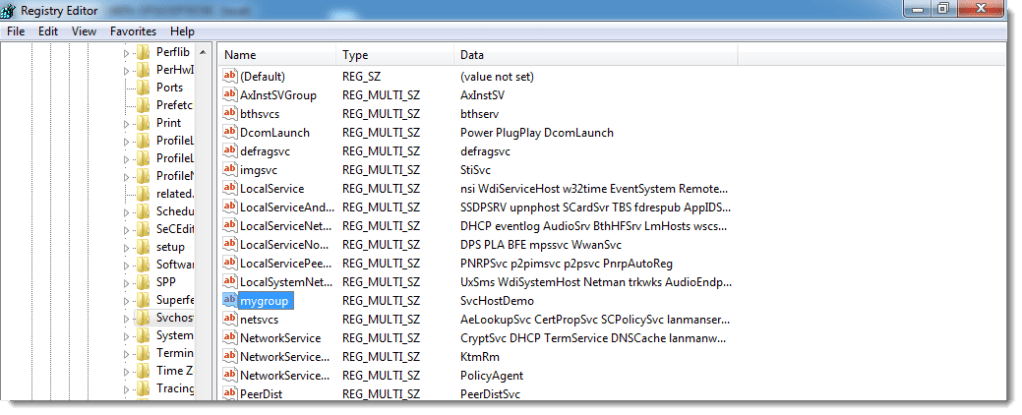Click the imgsvc value's icon

coord(229,170)
